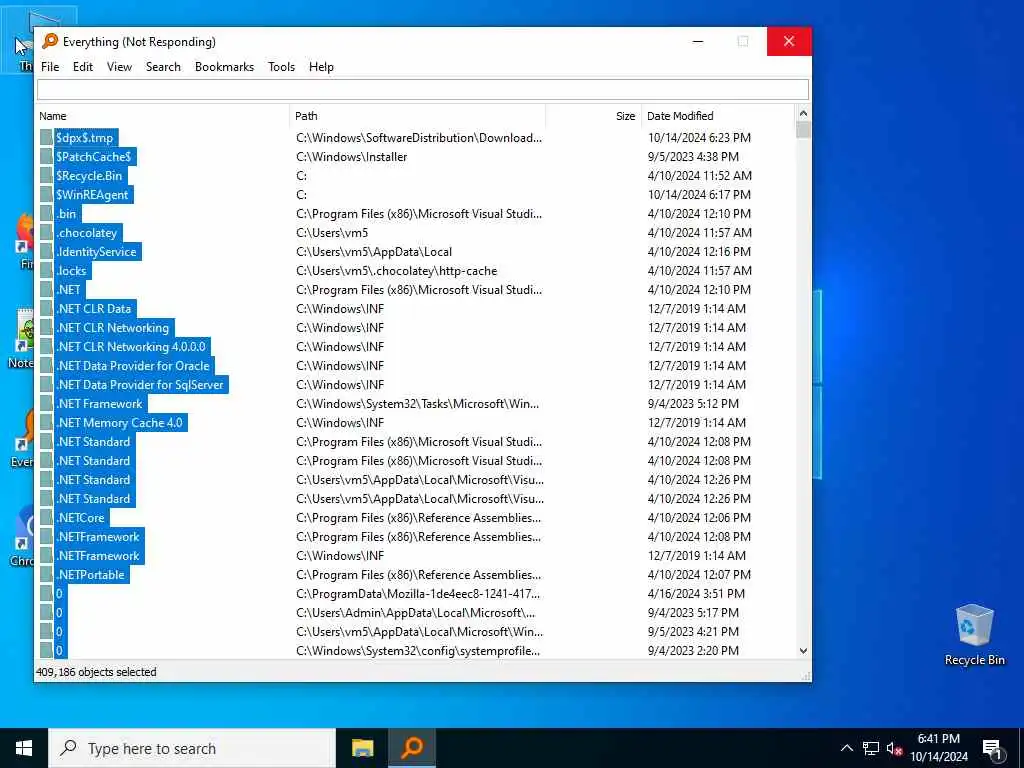The image size is (1024, 768).
Task: Select the $PatchCache$ entry name
Action: (x=93, y=157)
